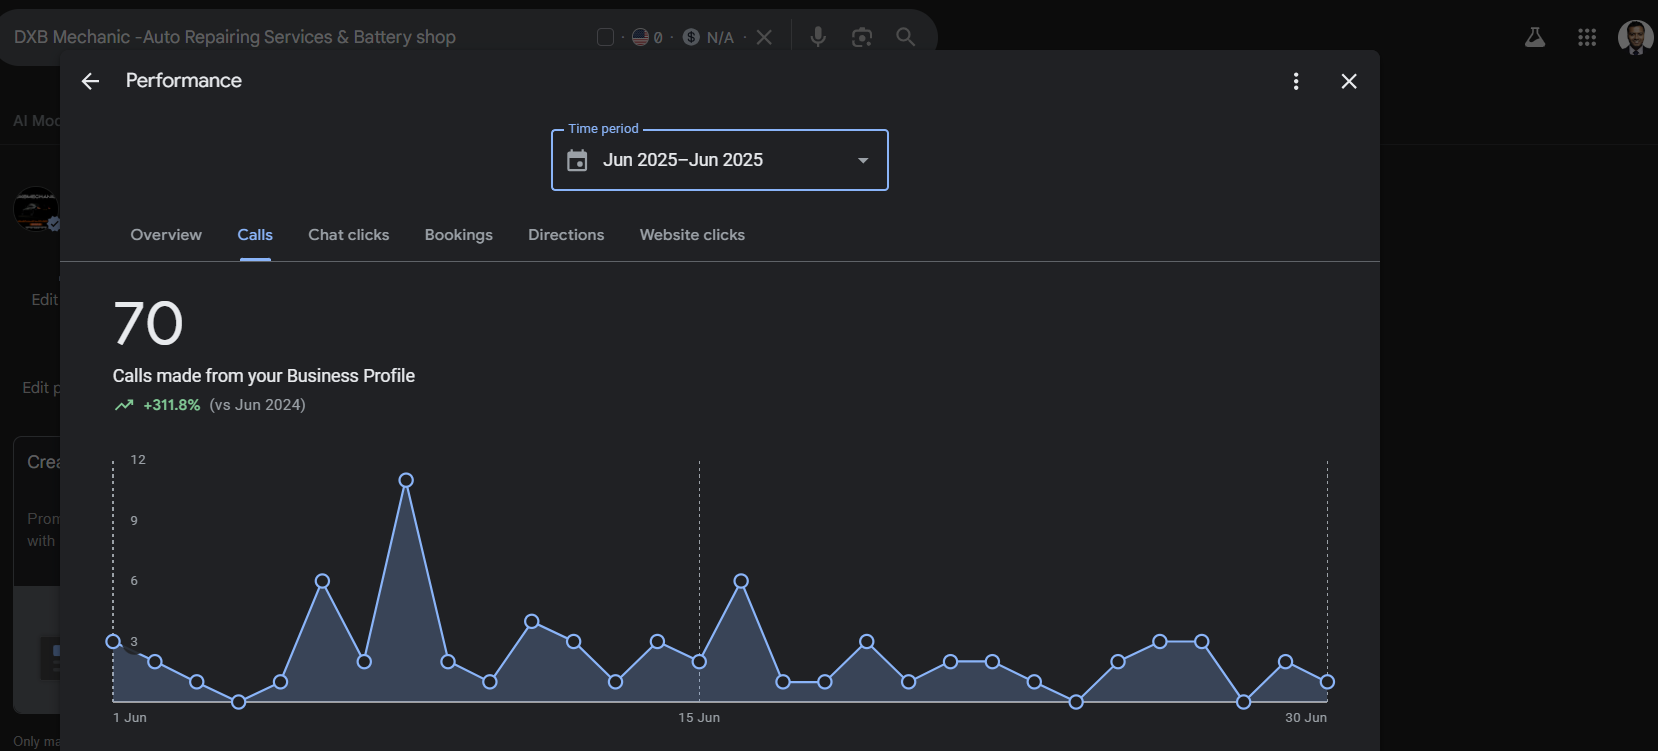Click the 15 Jun data point on chart
This screenshot has width=1658, height=751.
tap(699, 661)
